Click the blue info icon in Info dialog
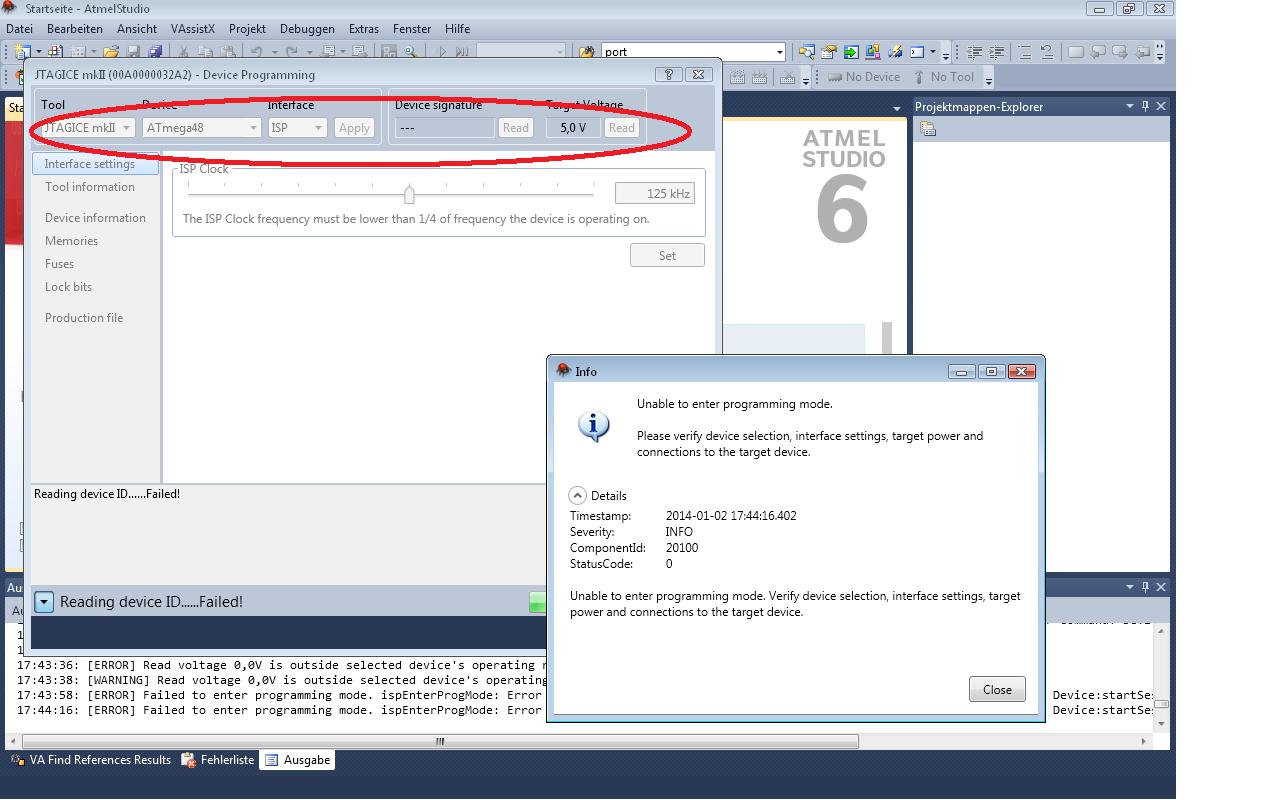Screen dimensions: 1280x800 click(x=594, y=425)
